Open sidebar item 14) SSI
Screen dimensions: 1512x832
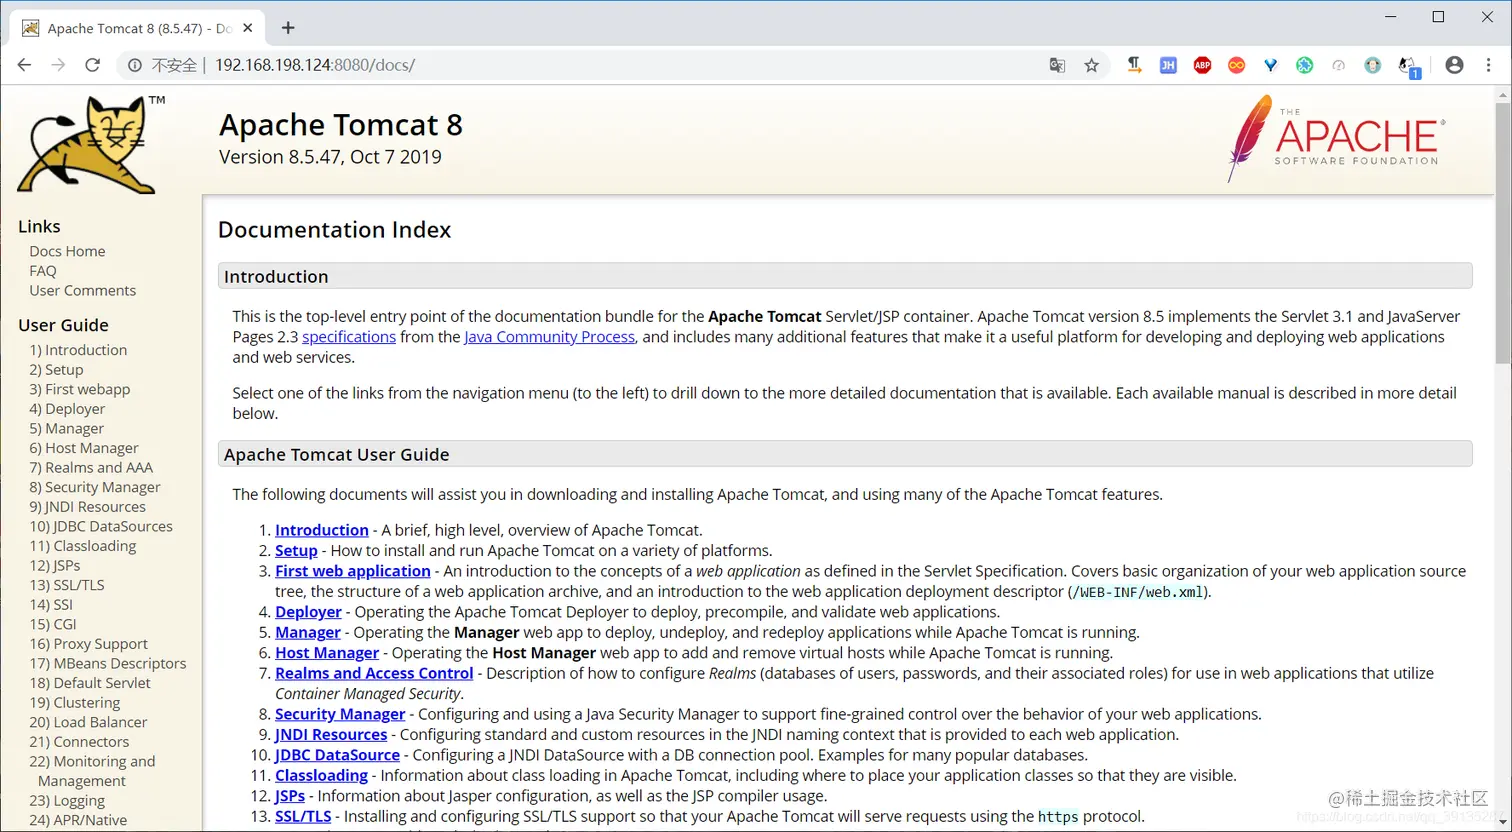[x=51, y=604]
